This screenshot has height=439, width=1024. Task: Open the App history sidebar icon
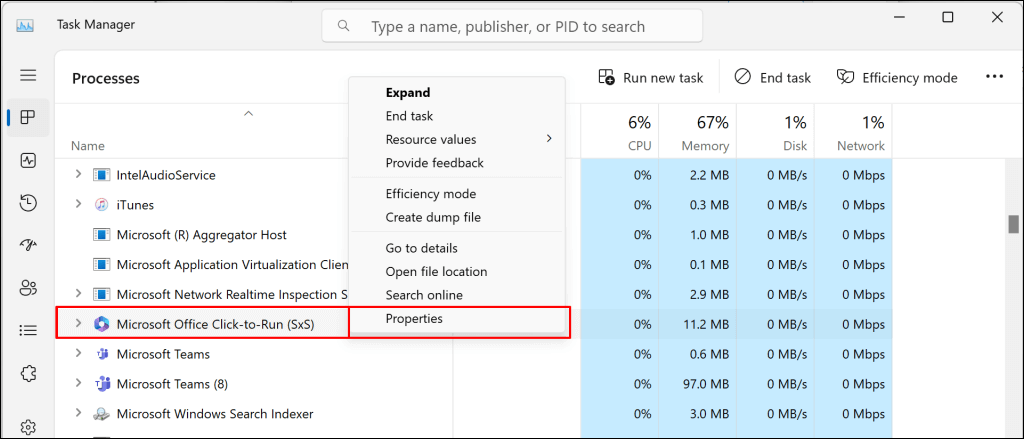[28, 203]
